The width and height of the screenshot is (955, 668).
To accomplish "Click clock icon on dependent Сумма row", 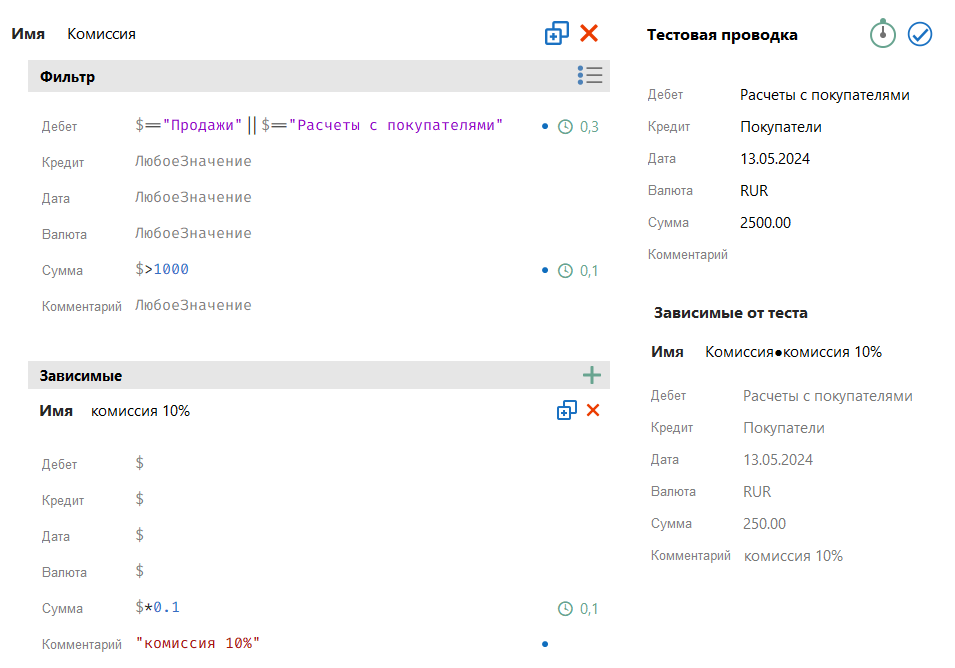I will 565,608.
